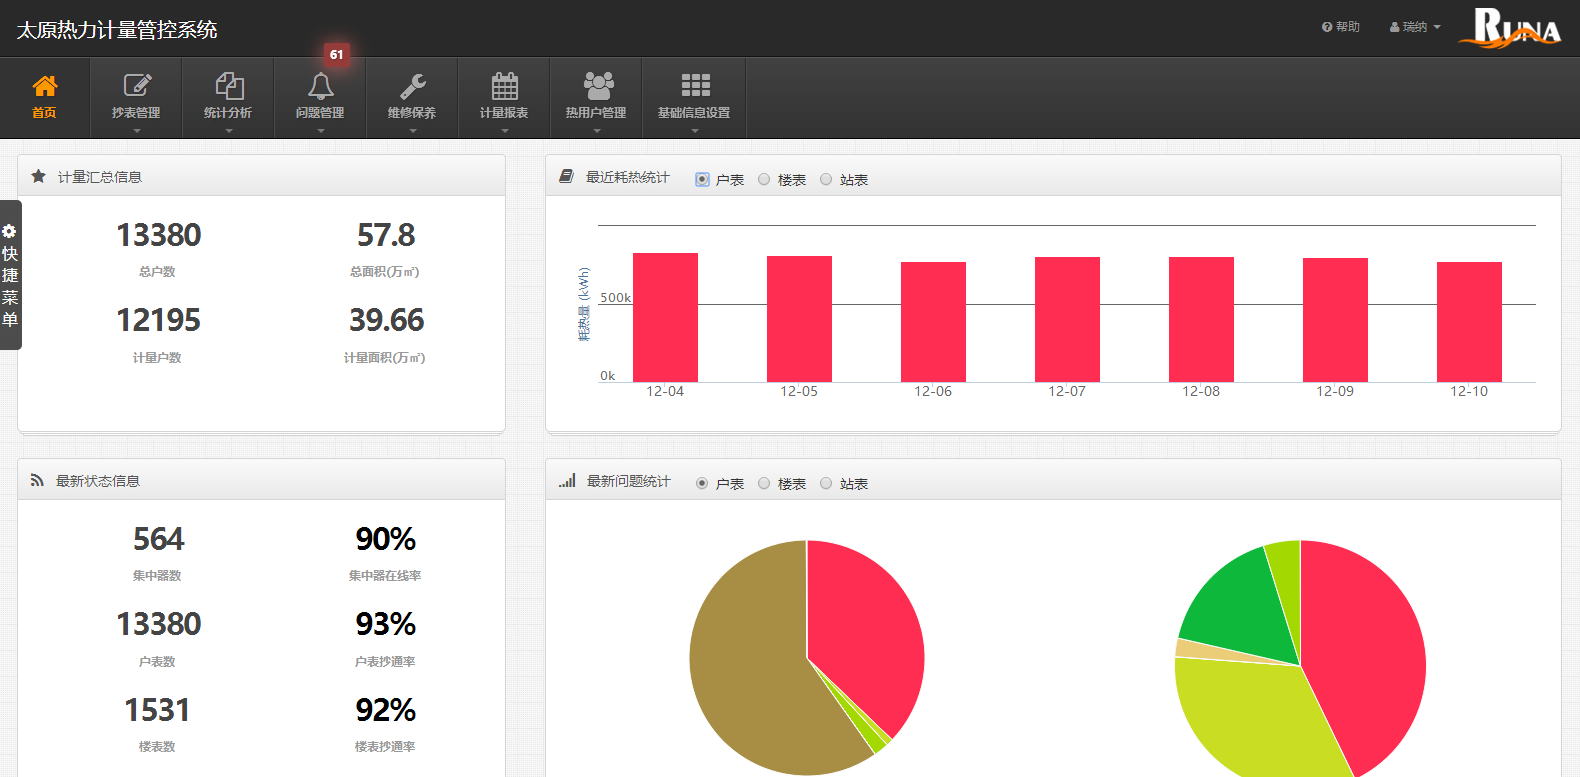Select 户表 in 最近耗热统计
The height and width of the screenshot is (777, 1580).
point(702,180)
